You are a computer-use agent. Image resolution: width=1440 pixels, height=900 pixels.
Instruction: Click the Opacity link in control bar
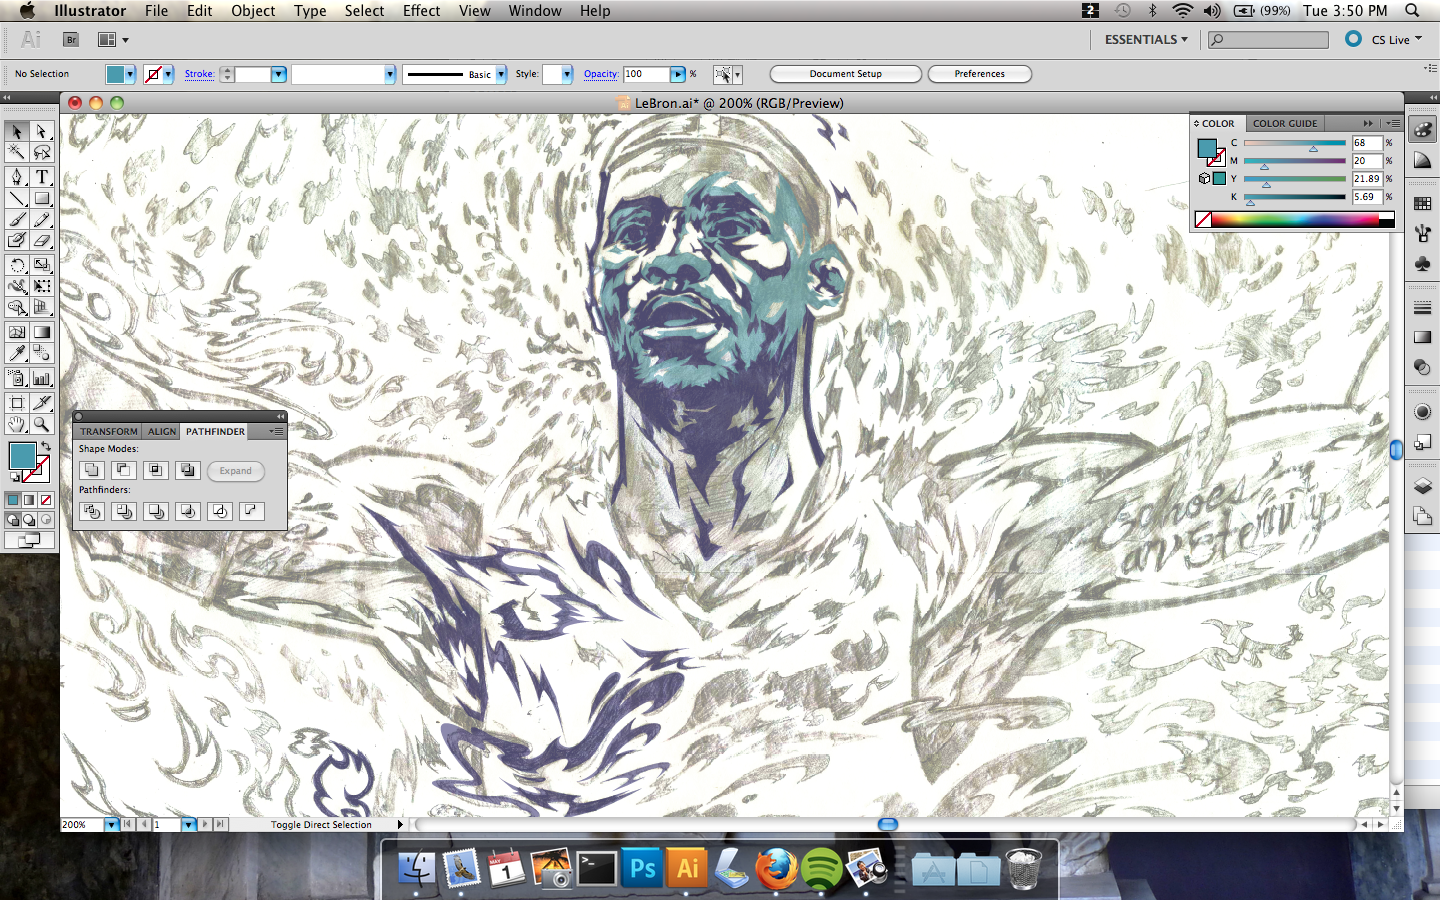pyautogui.click(x=601, y=74)
